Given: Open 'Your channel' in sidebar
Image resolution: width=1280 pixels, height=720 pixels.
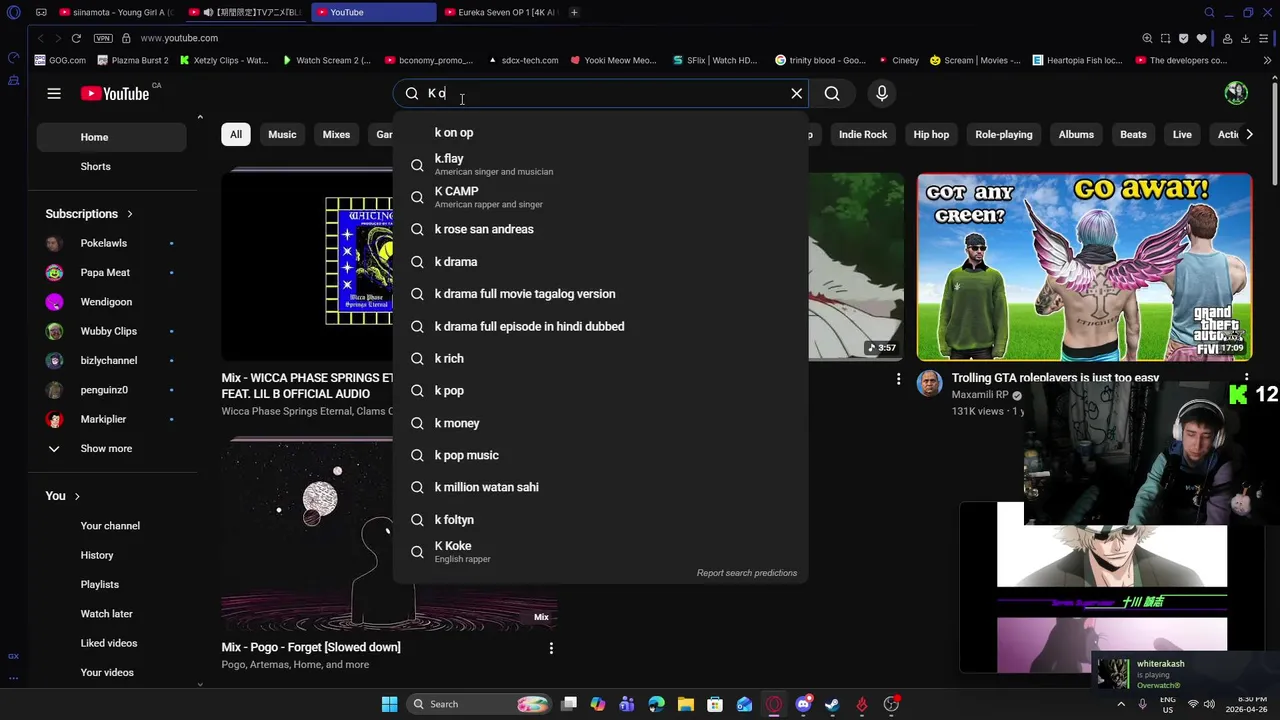Looking at the screenshot, I should [x=111, y=526].
